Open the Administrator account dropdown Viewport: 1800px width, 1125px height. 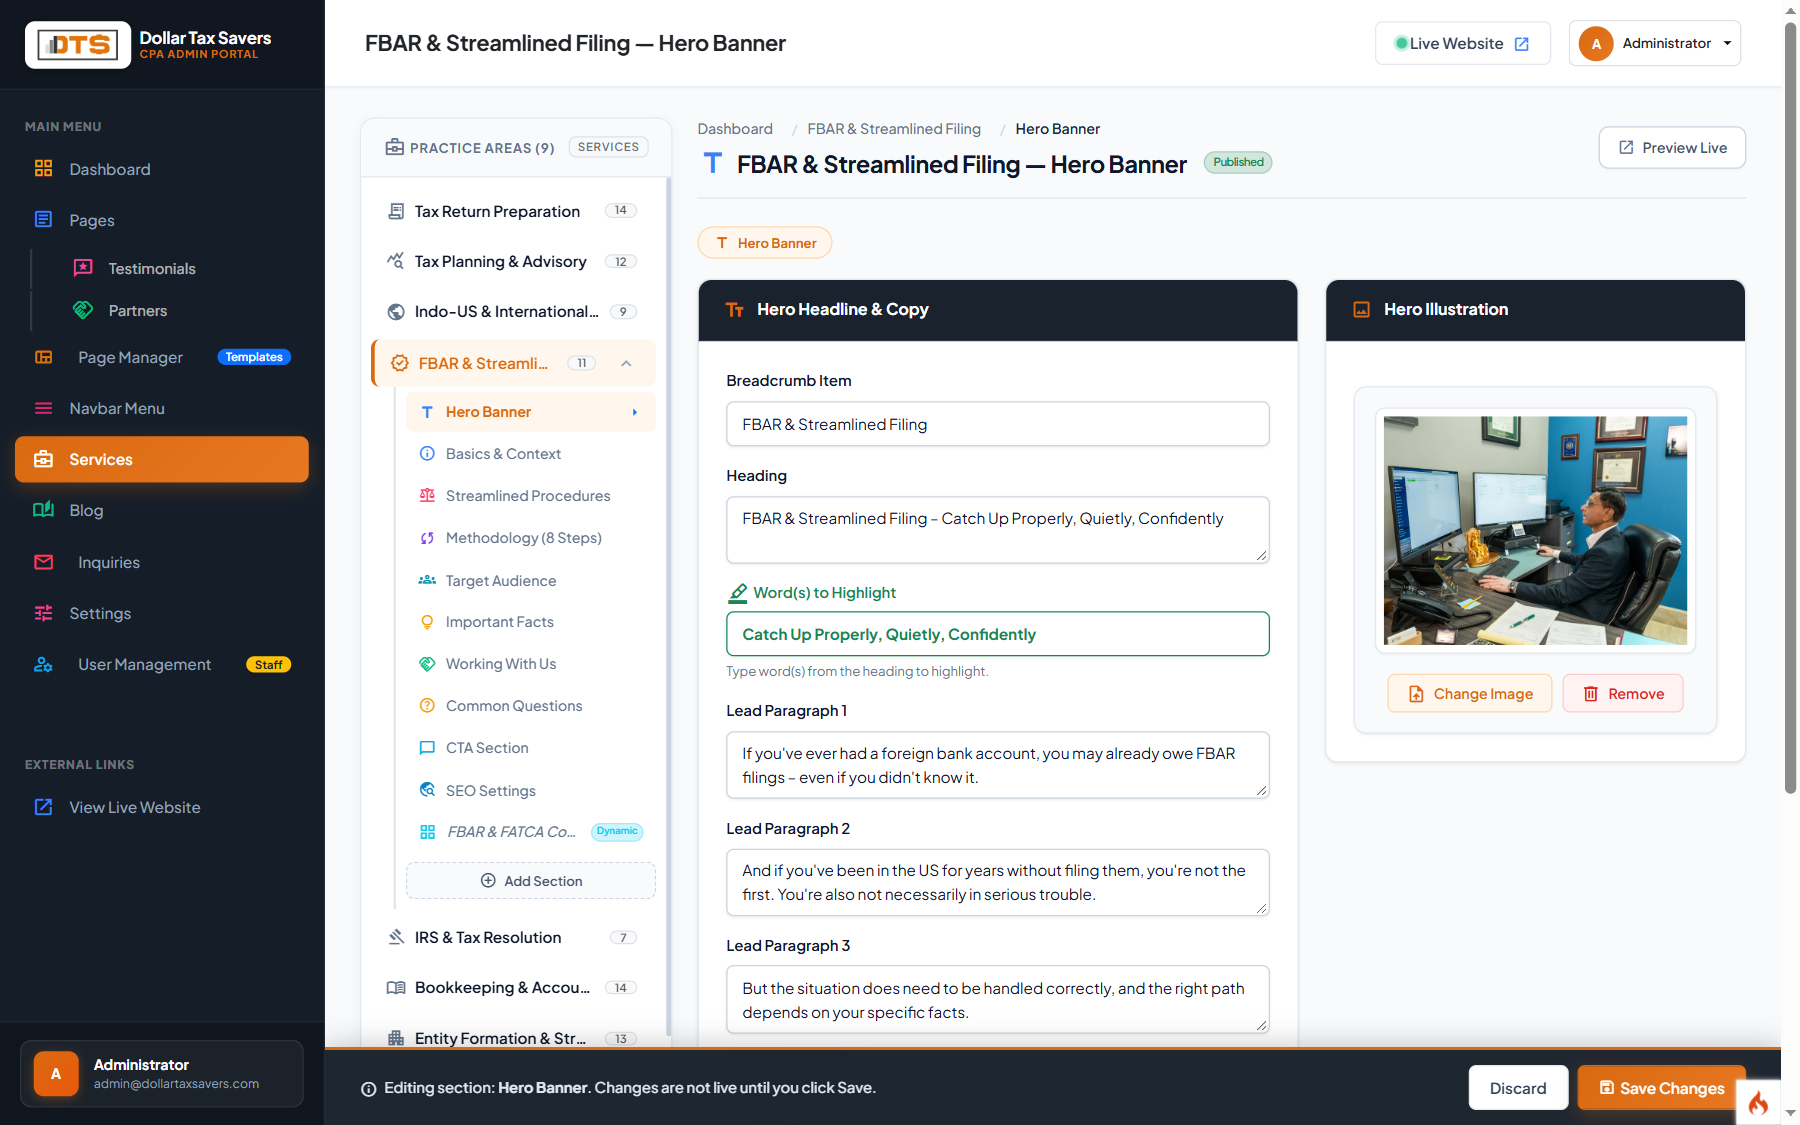tap(1654, 43)
